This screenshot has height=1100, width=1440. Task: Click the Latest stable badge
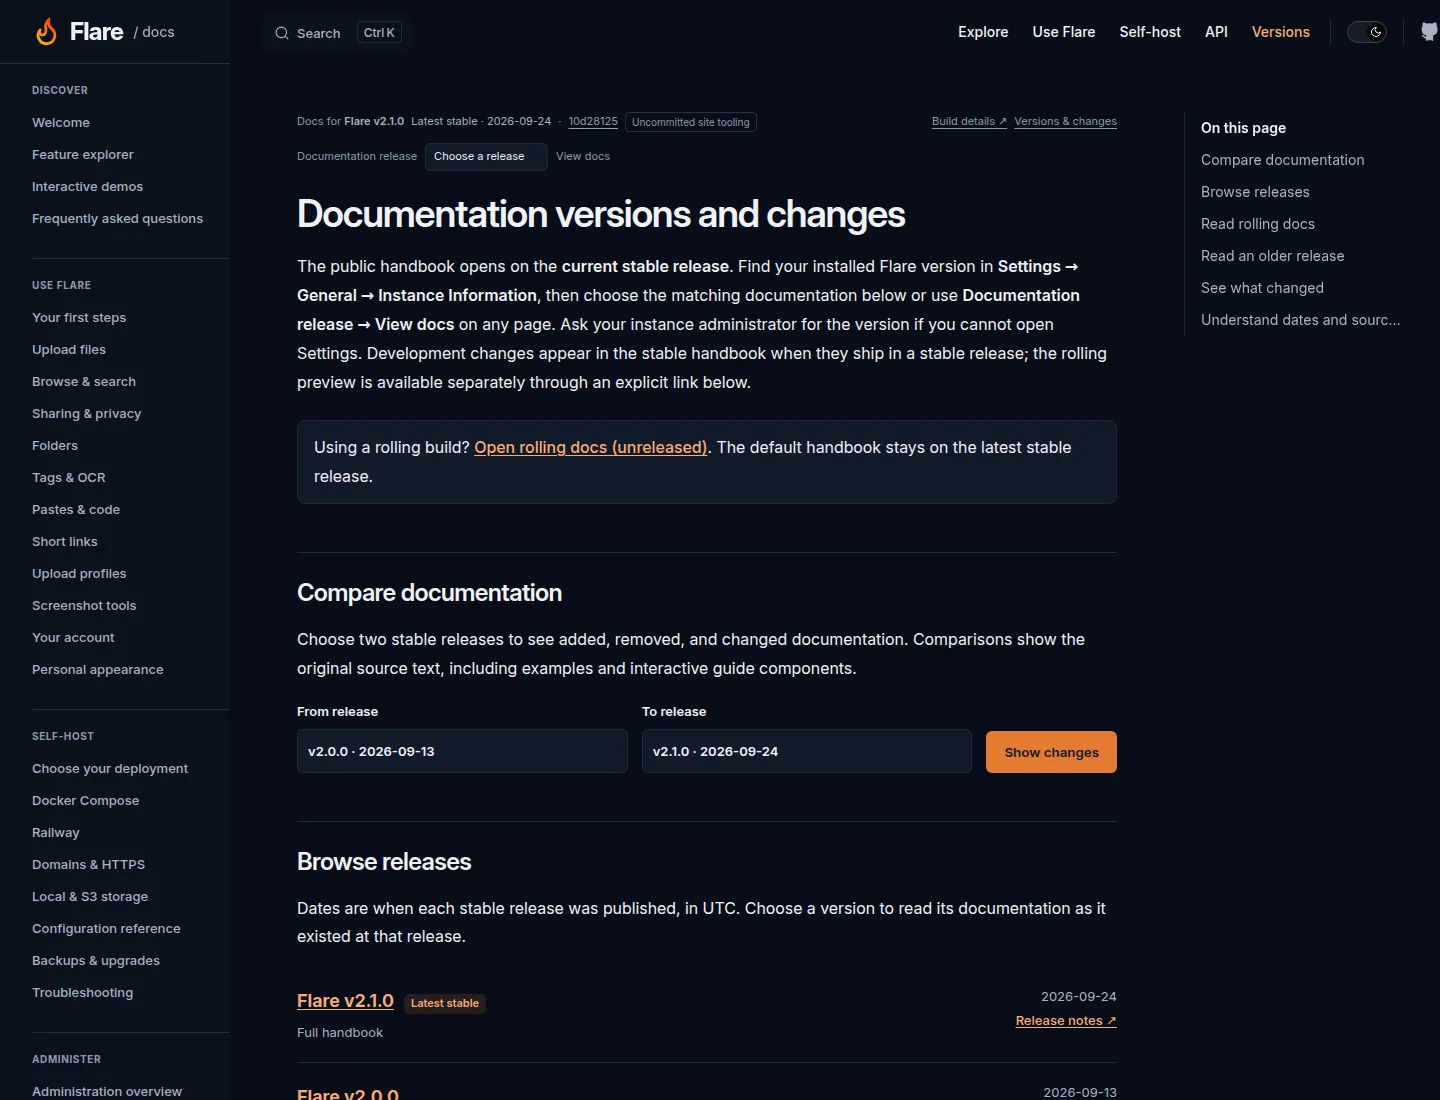[445, 1003]
